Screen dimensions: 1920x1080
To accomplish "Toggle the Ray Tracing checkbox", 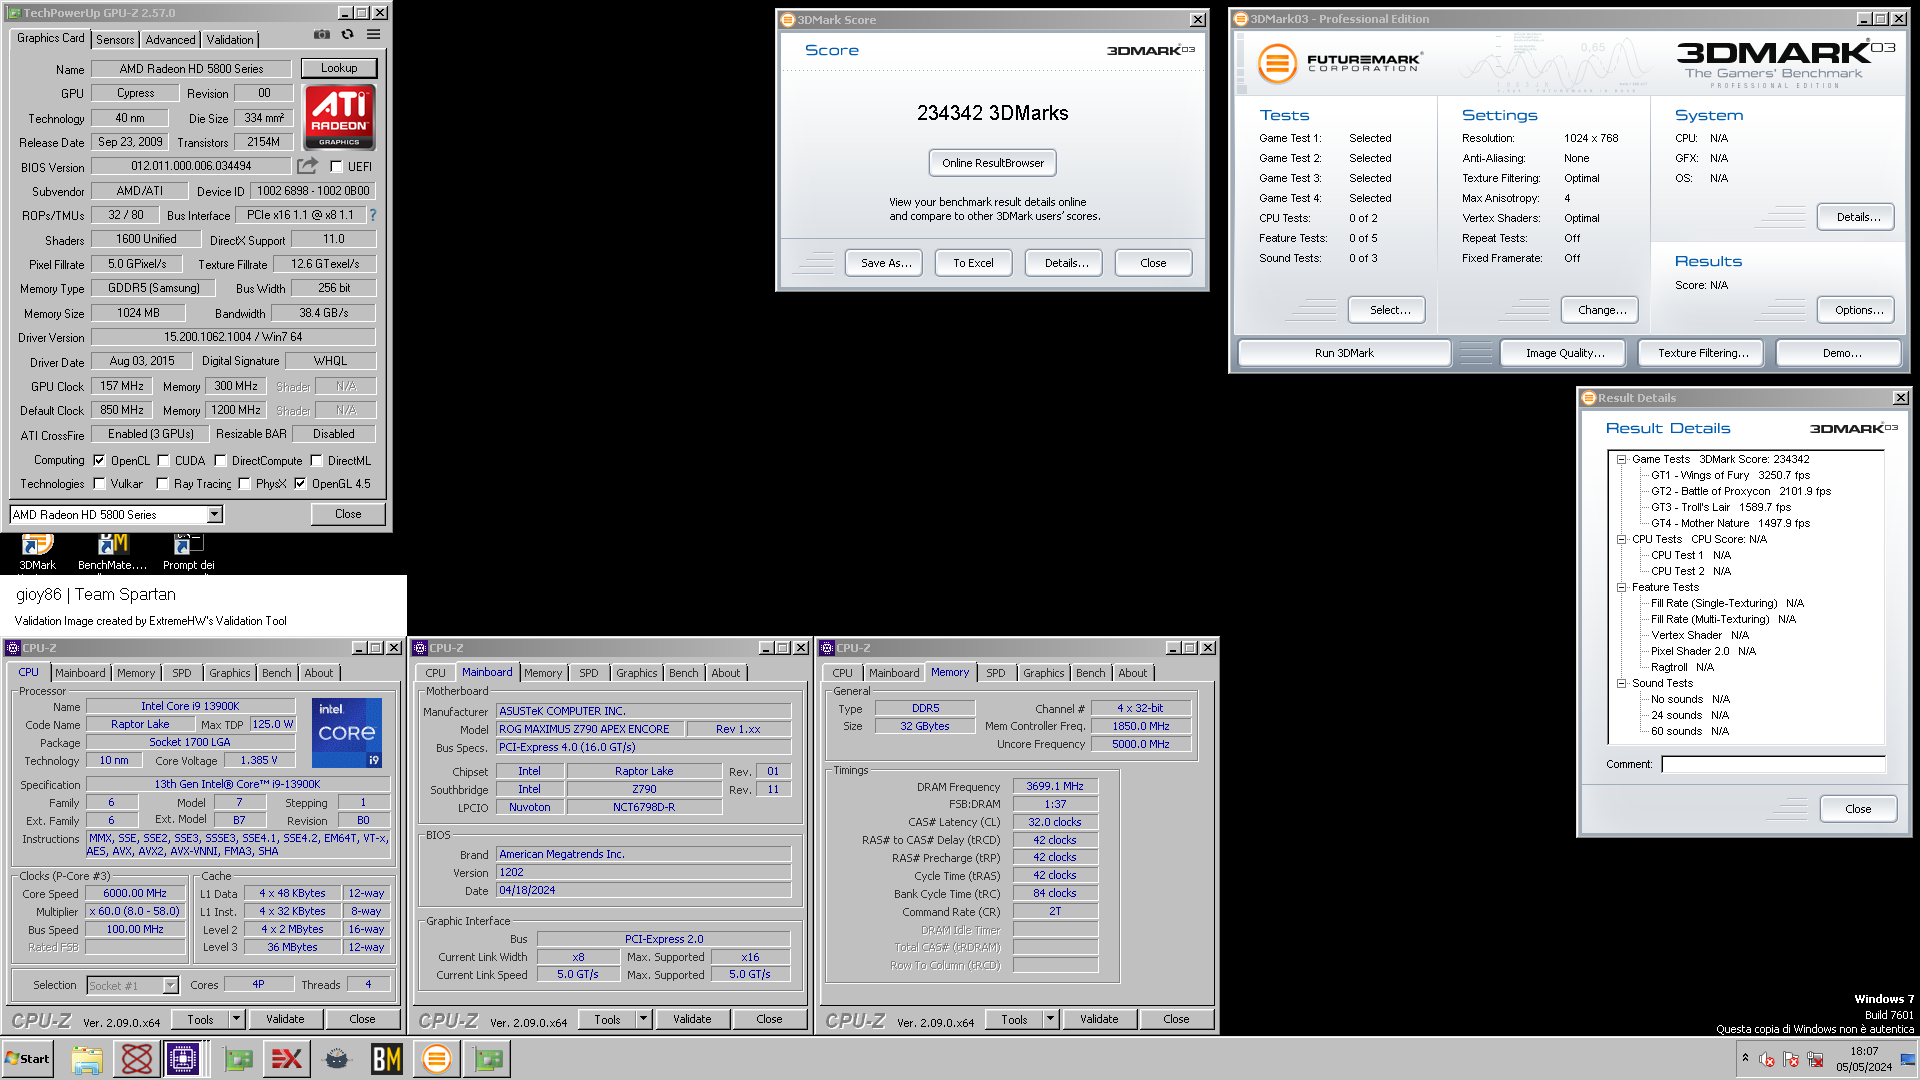I will (162, 484).
